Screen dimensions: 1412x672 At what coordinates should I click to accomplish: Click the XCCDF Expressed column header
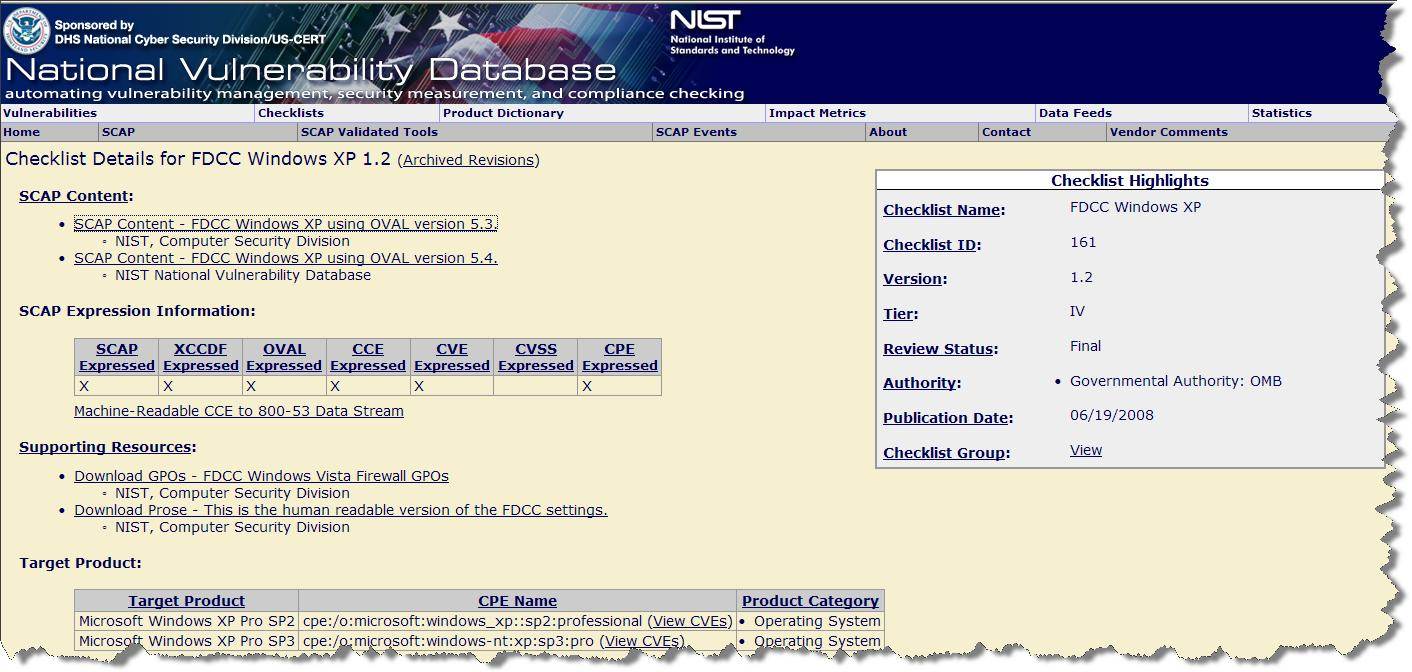point(201,357)
